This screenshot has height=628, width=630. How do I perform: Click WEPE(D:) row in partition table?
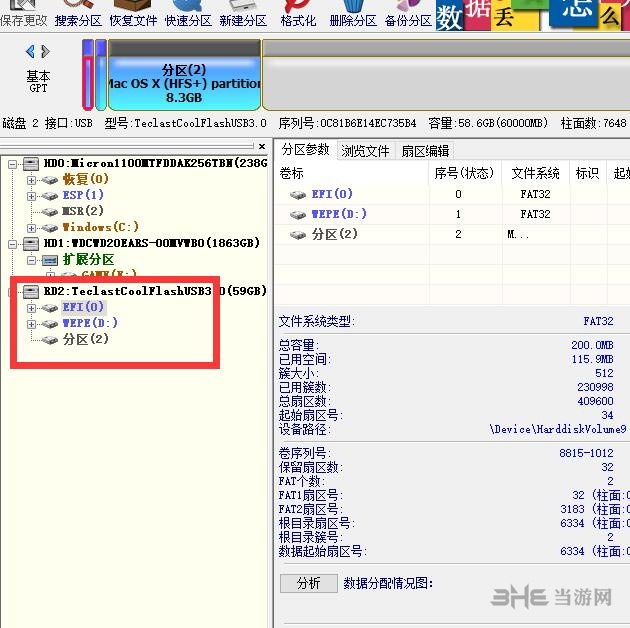(452, 215)
